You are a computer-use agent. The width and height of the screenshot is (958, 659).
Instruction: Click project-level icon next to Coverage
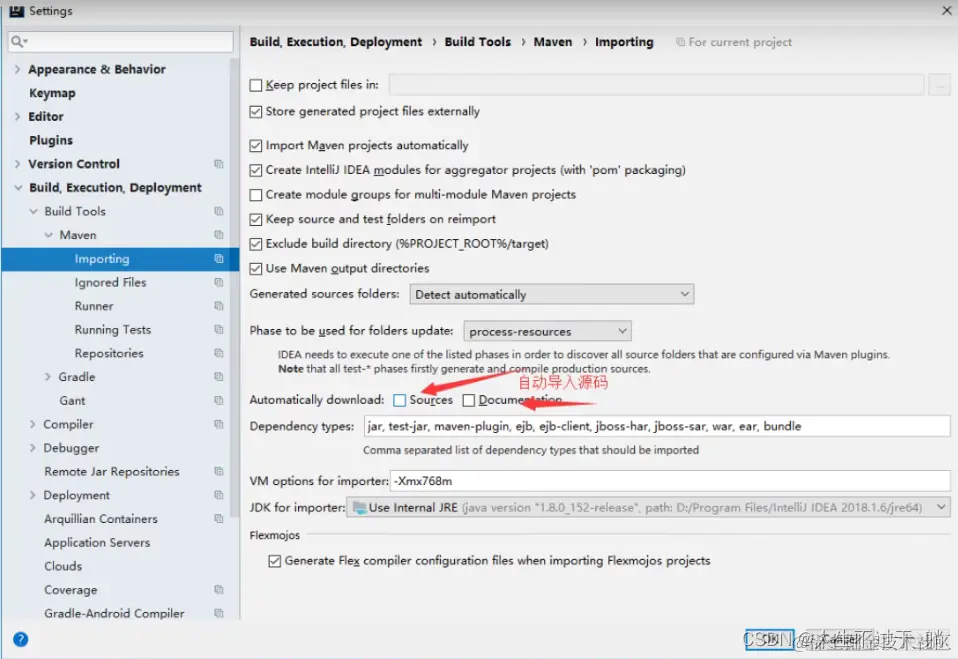[x=219, y=589]
